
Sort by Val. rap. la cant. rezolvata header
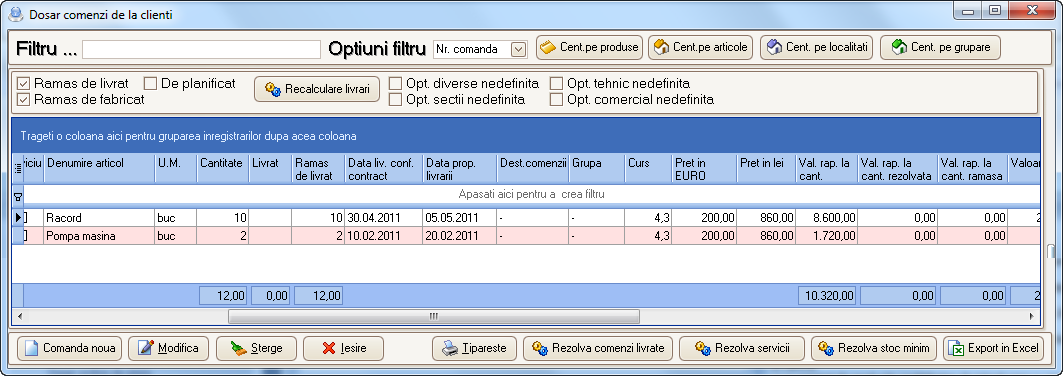[x=897, y=169]
